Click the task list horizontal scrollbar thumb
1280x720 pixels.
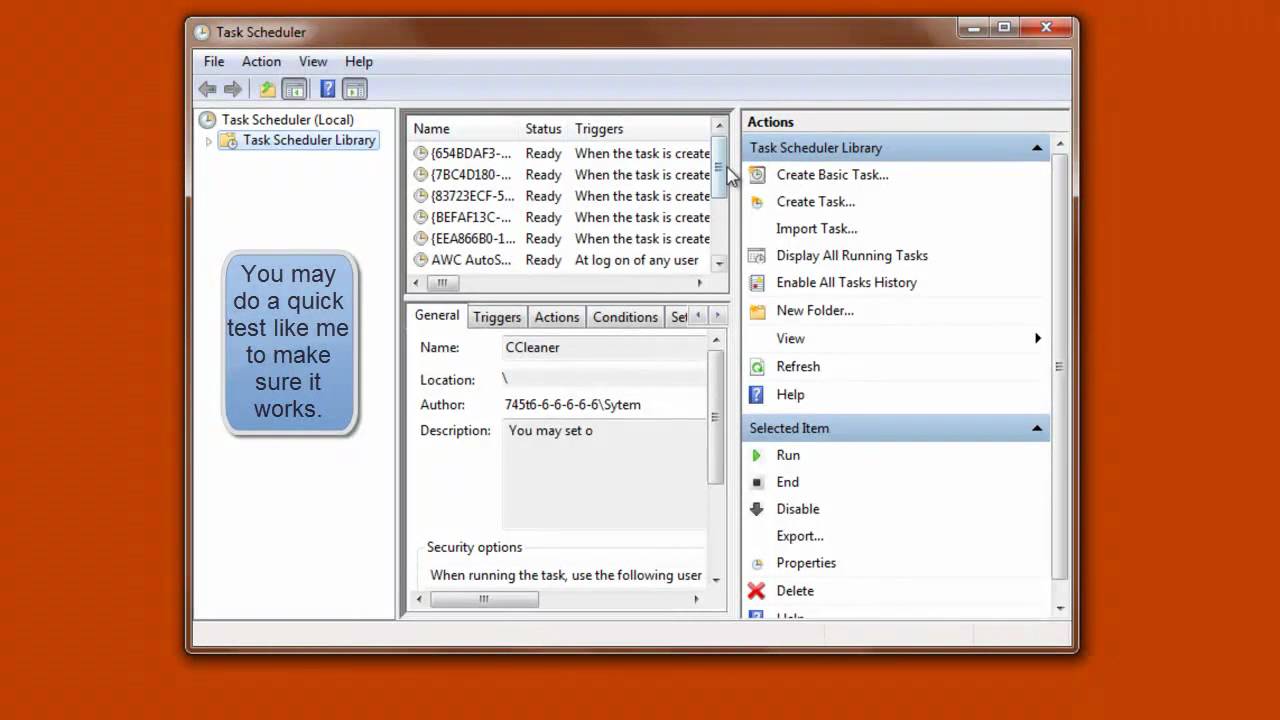(x=442, y=283)
